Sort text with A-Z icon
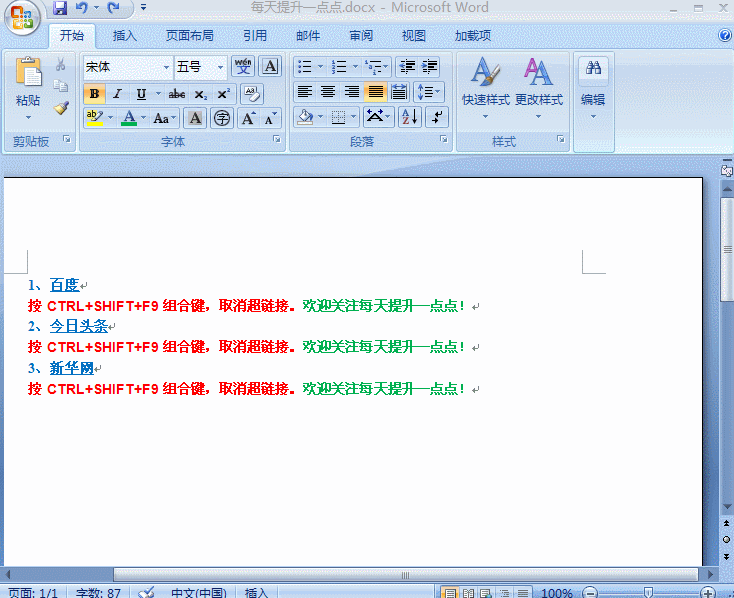The image size is (734, 598). tap(410, 117)
